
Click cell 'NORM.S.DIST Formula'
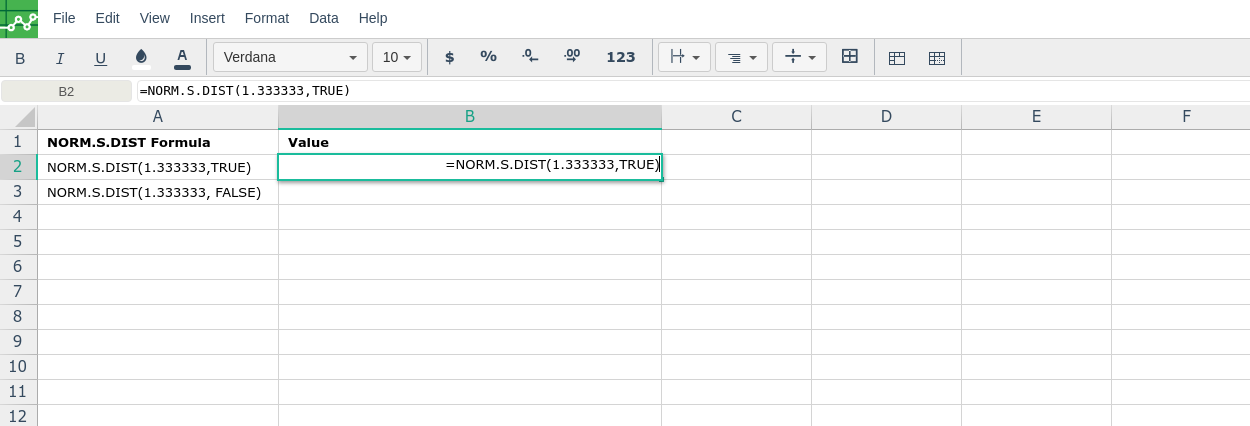point(158,142)
